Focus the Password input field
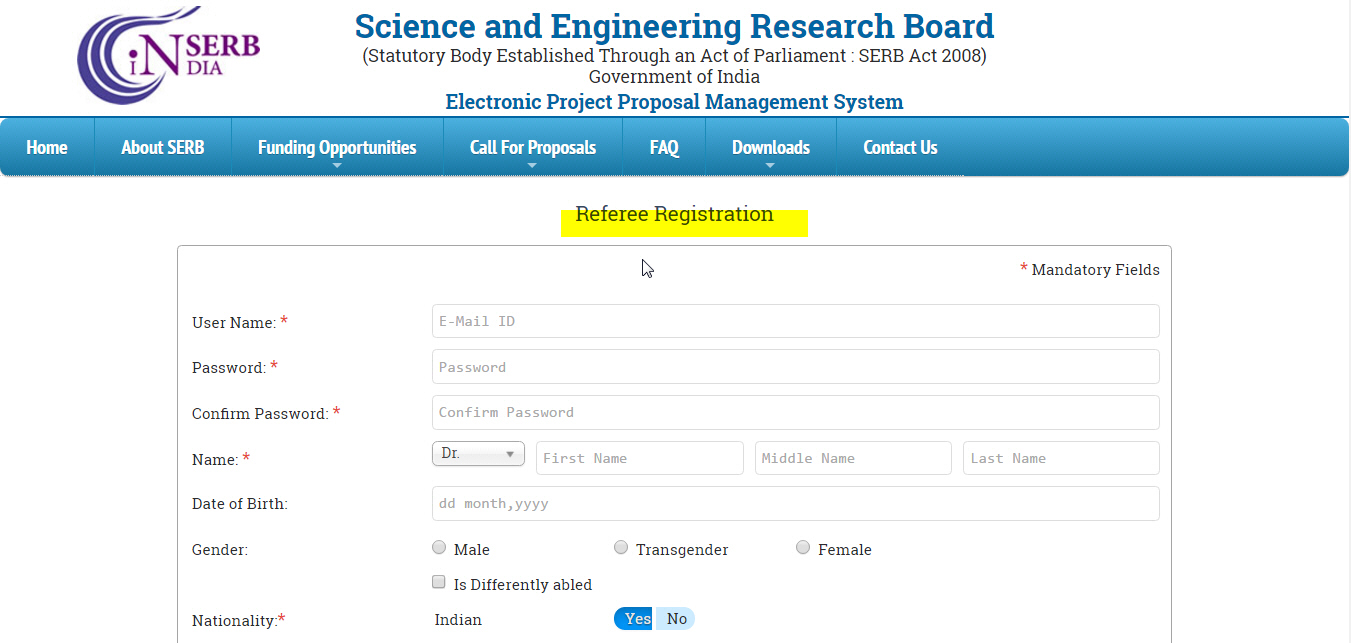The image size is (1351, 643). (795, 367)
